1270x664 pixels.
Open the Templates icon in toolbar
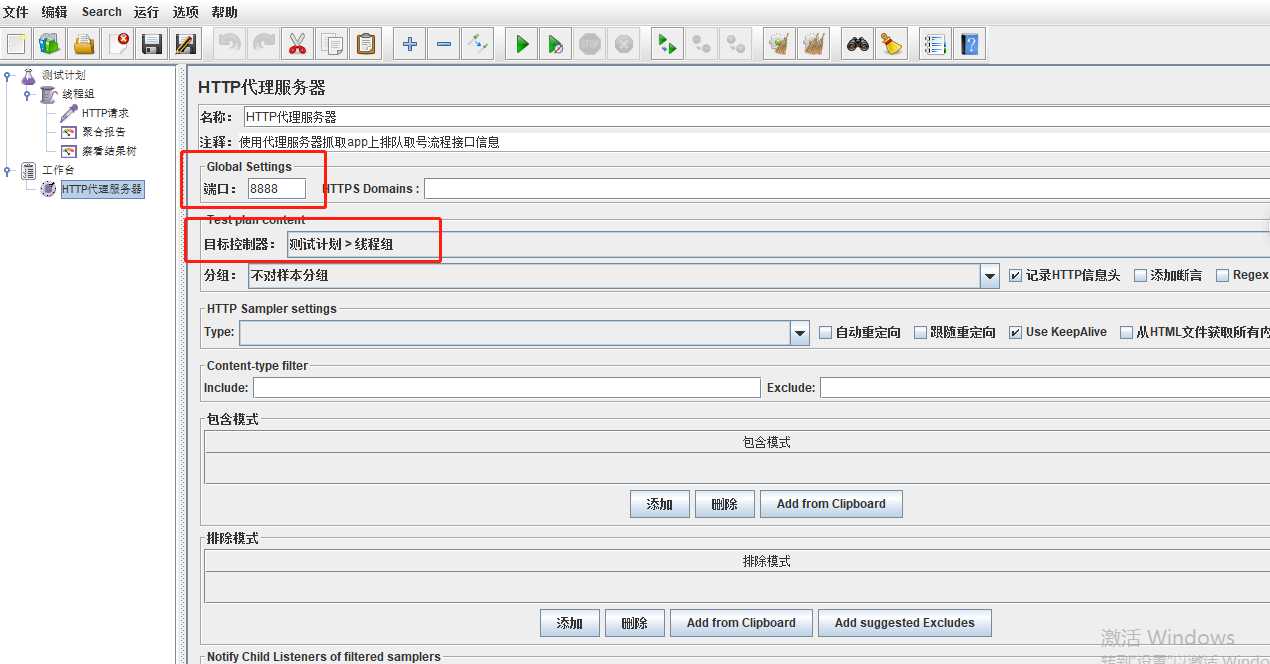pos(50,44)
